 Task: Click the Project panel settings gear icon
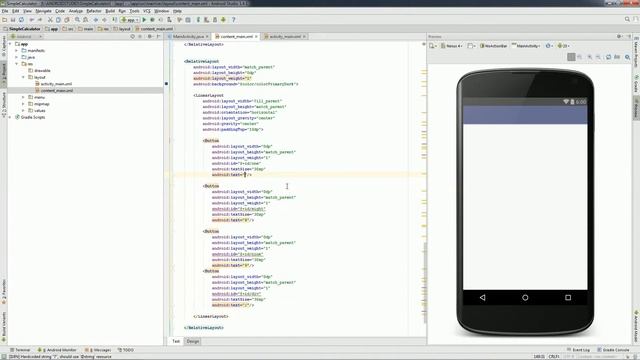pos(150,36)
